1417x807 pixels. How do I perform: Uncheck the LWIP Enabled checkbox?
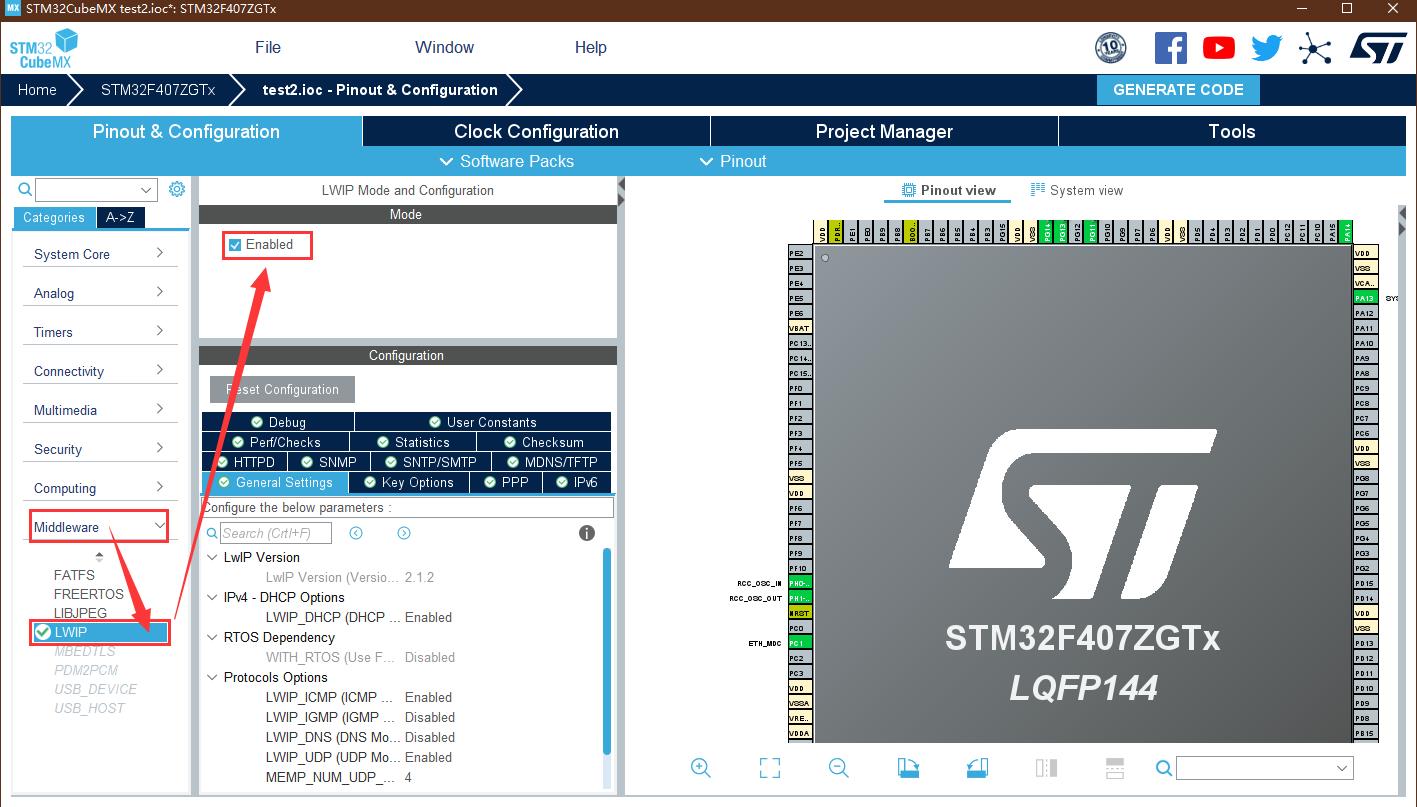click(235, 245)
